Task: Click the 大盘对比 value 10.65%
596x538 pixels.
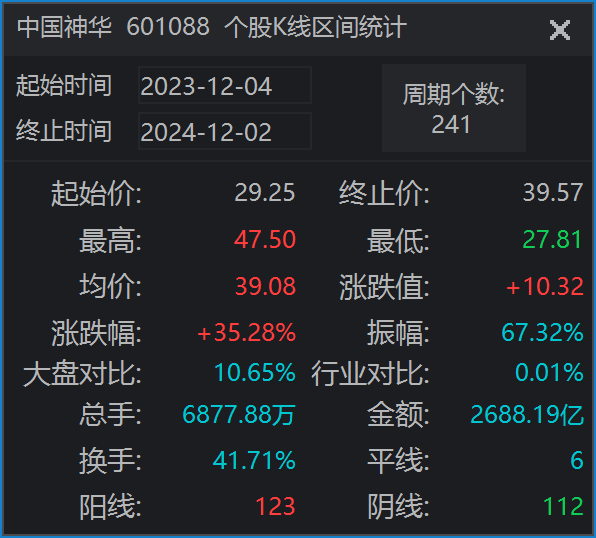Action: 255,372
